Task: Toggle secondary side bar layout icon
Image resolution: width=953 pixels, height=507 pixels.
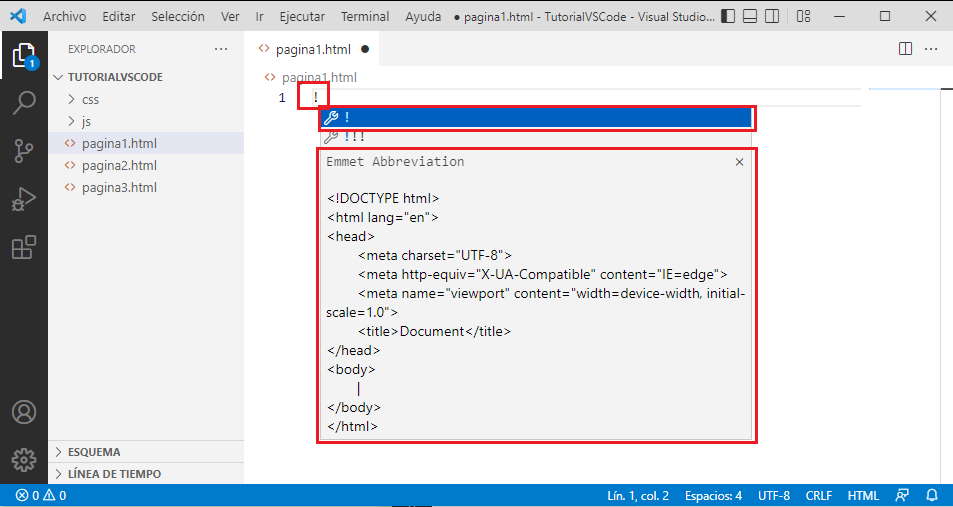Action: 772,16
